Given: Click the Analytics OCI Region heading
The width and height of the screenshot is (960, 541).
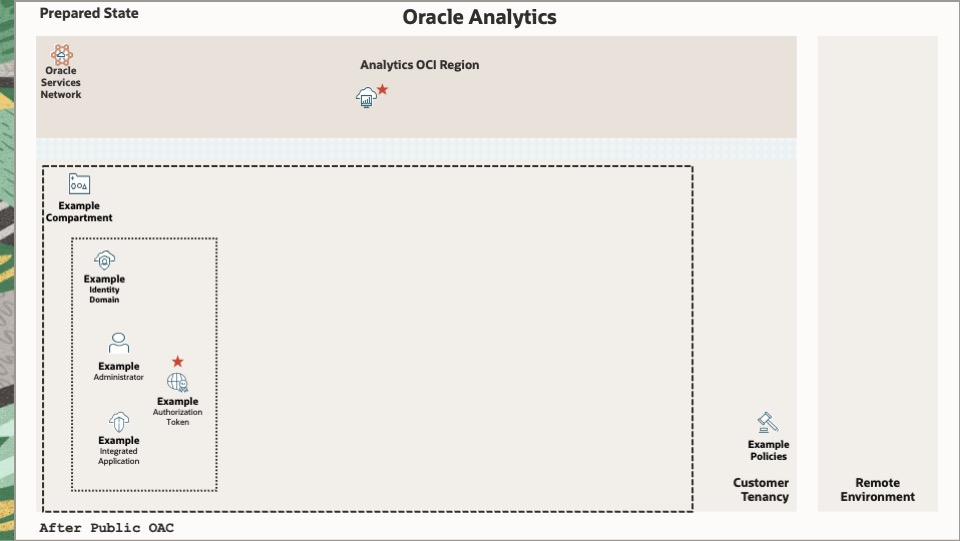Looking at the screenshot, I should click(419, 65).
